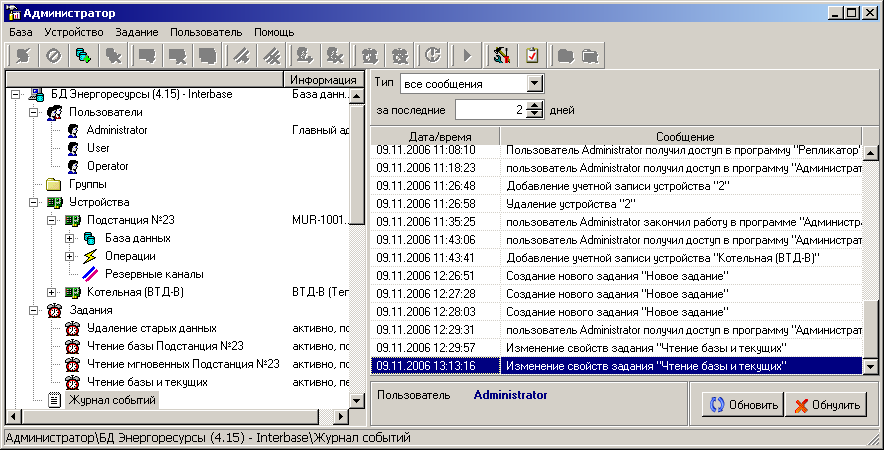884x450 pixels.
Task: Collapse the Подстанция №23 node
Action: click(51, 220)
